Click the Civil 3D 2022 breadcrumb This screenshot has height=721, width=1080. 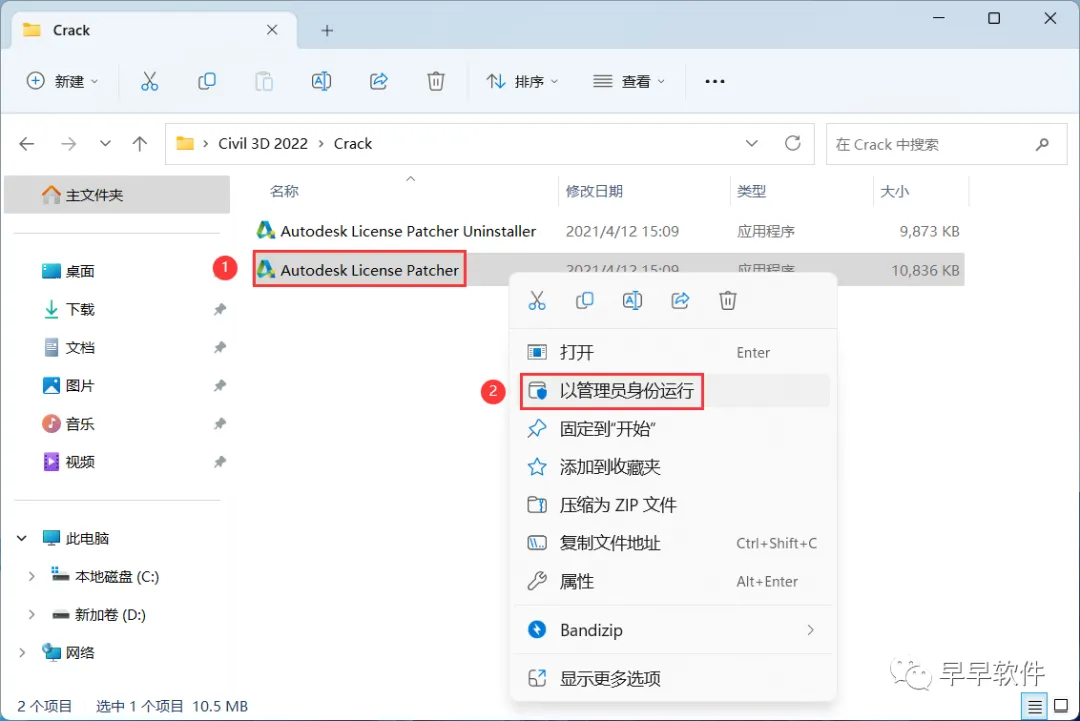click(262, 144)
